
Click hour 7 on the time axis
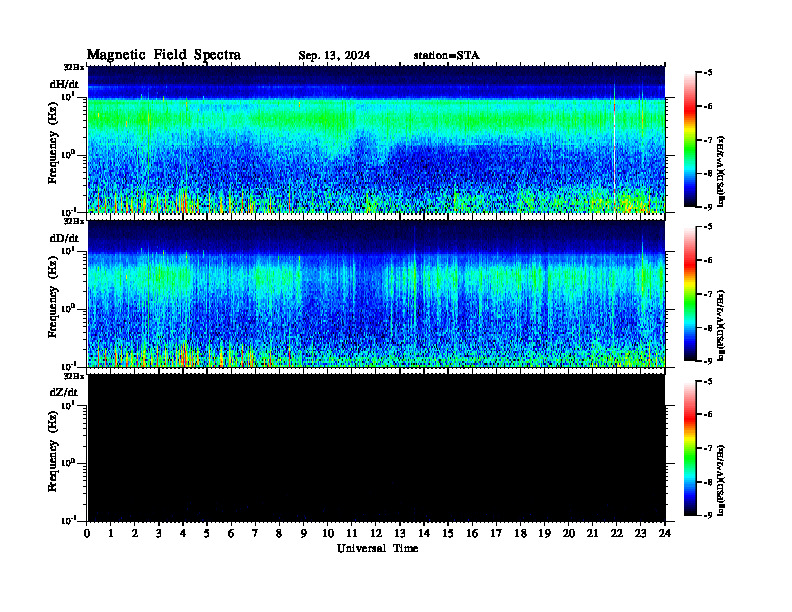(255, 533)
